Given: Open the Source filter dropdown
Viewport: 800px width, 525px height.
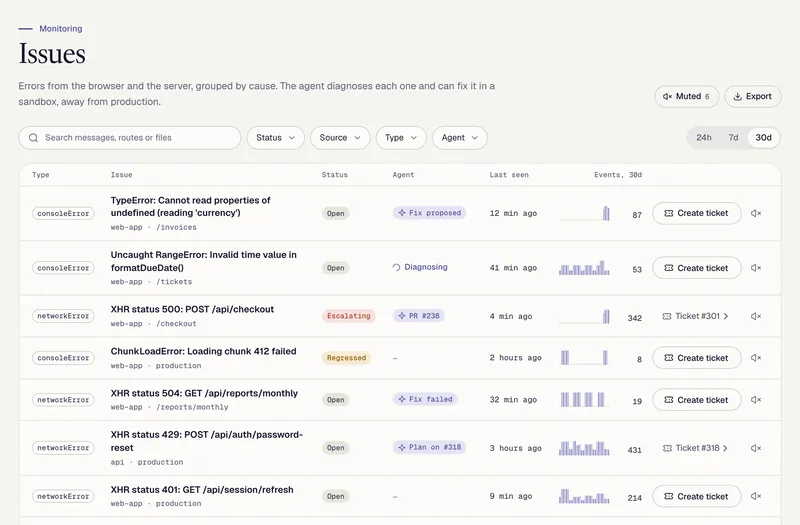Looking at the screenshot, I should coord(340,138).
